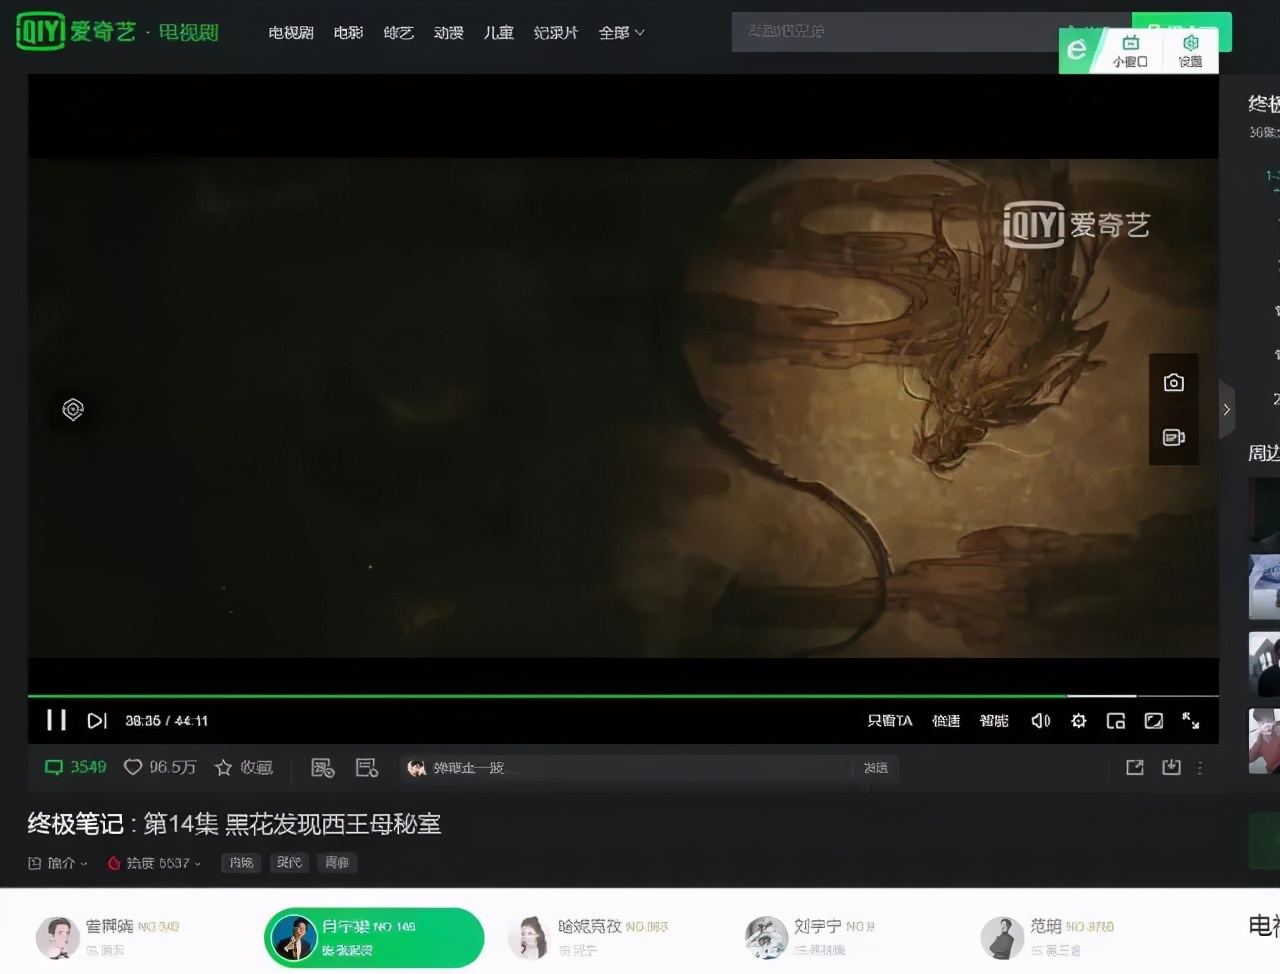Open the more options three-dot menu
Viewport: 1280px width, 974px height.
[x=1200, y=767]
